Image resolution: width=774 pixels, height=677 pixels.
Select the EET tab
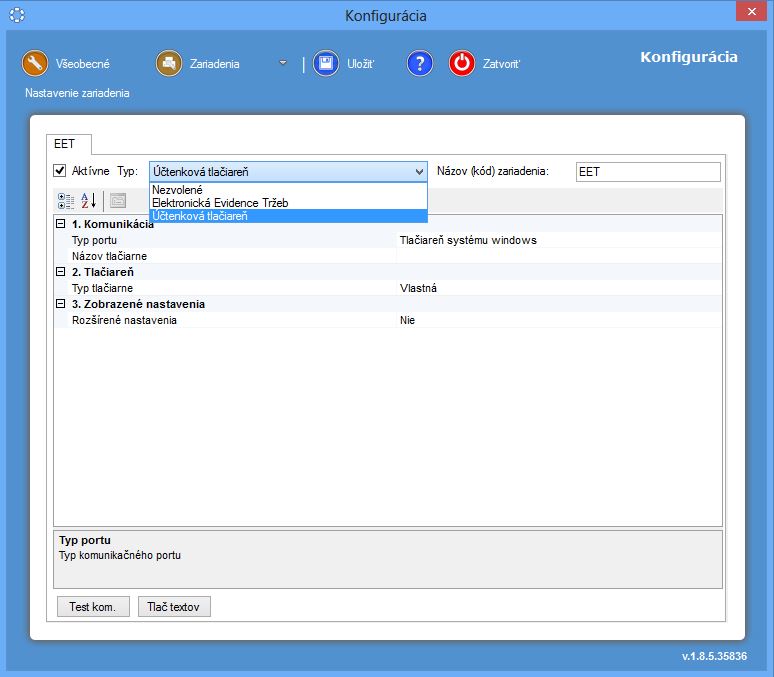pyautogui.click(x=64, y=144)
